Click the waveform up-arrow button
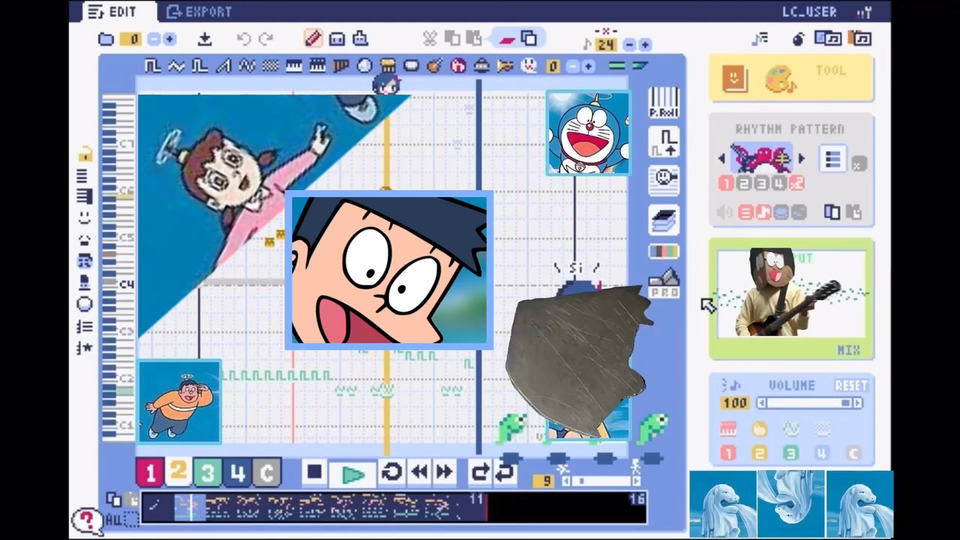 click(x=664, y=142)
